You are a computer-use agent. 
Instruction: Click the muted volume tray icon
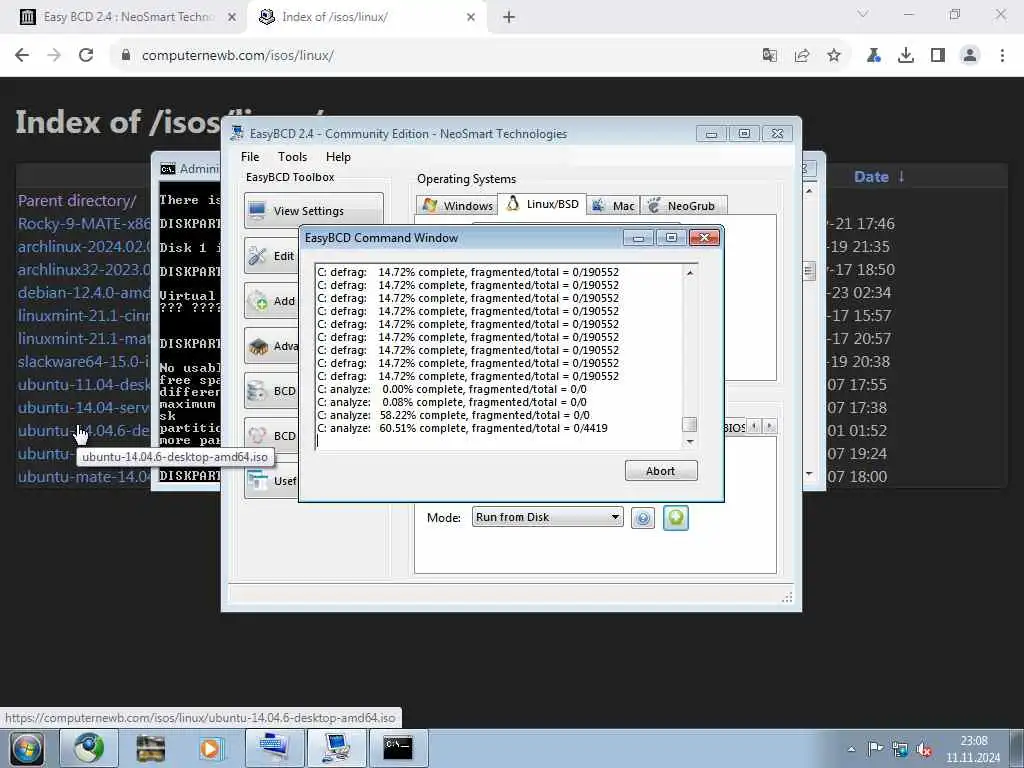click(923, 749)
